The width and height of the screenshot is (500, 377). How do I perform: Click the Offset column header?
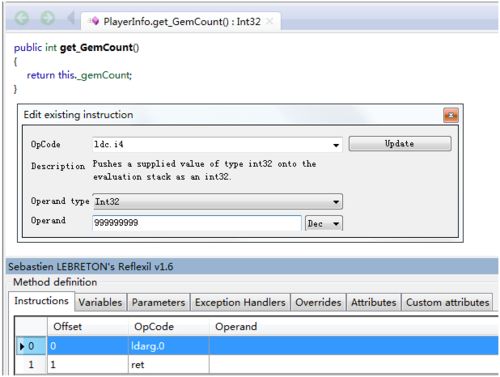[88, 326]
